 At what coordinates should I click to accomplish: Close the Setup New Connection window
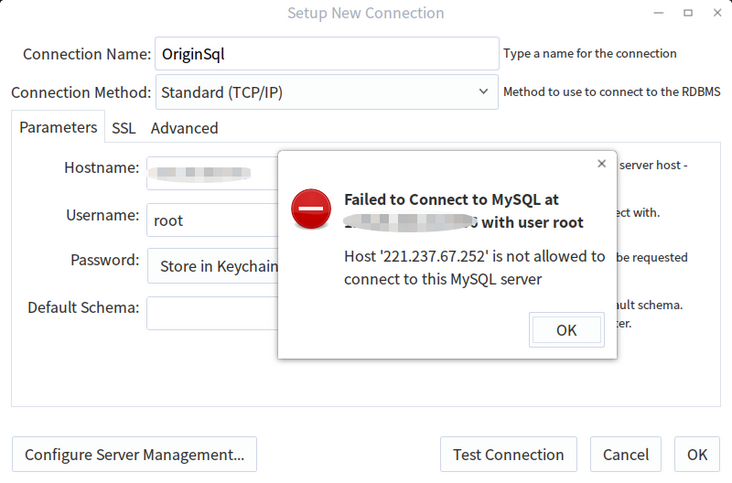(716, 13)
